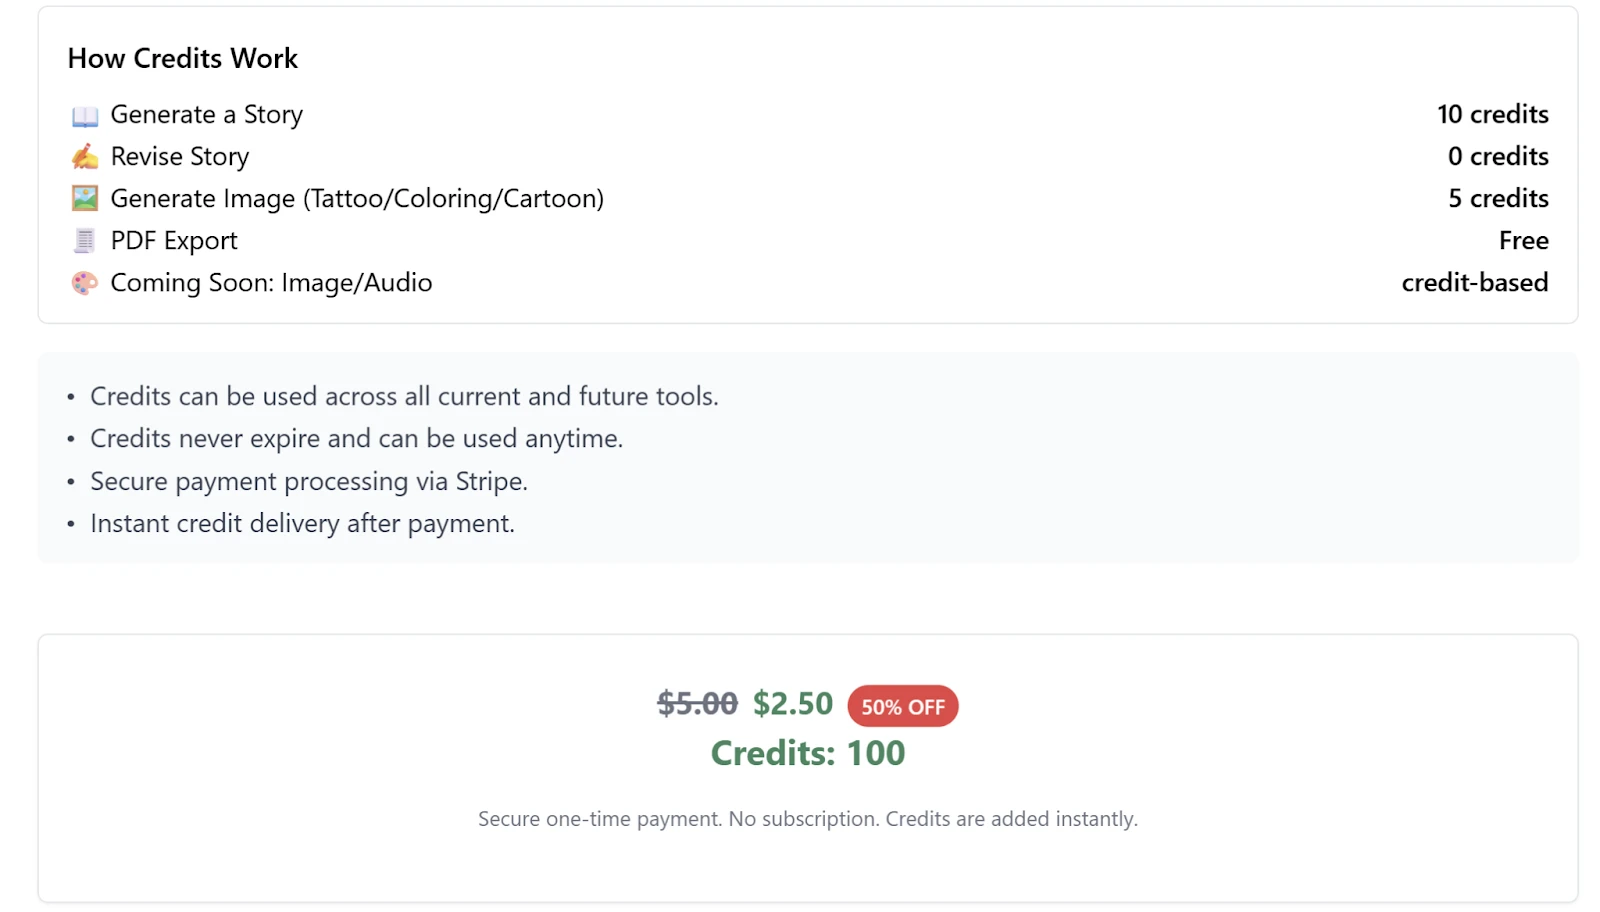Click the Secure one-time payment note
Viewport: 1600px width, 912px height.
[807, 819]
